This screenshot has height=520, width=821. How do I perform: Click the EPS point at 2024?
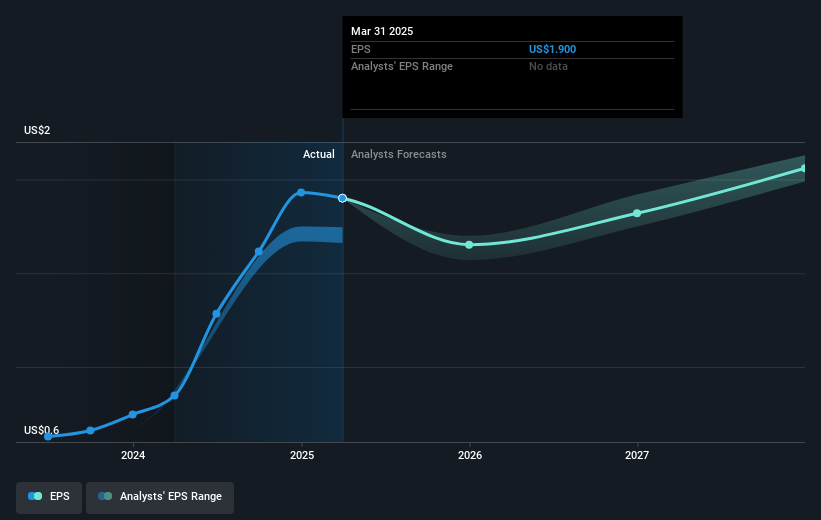[133, 414]
